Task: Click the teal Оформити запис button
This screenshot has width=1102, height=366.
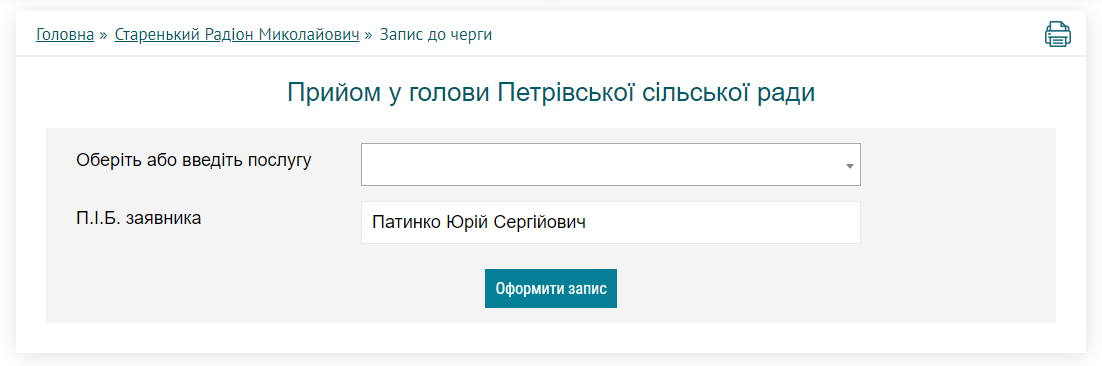Action: click(551, 289)
